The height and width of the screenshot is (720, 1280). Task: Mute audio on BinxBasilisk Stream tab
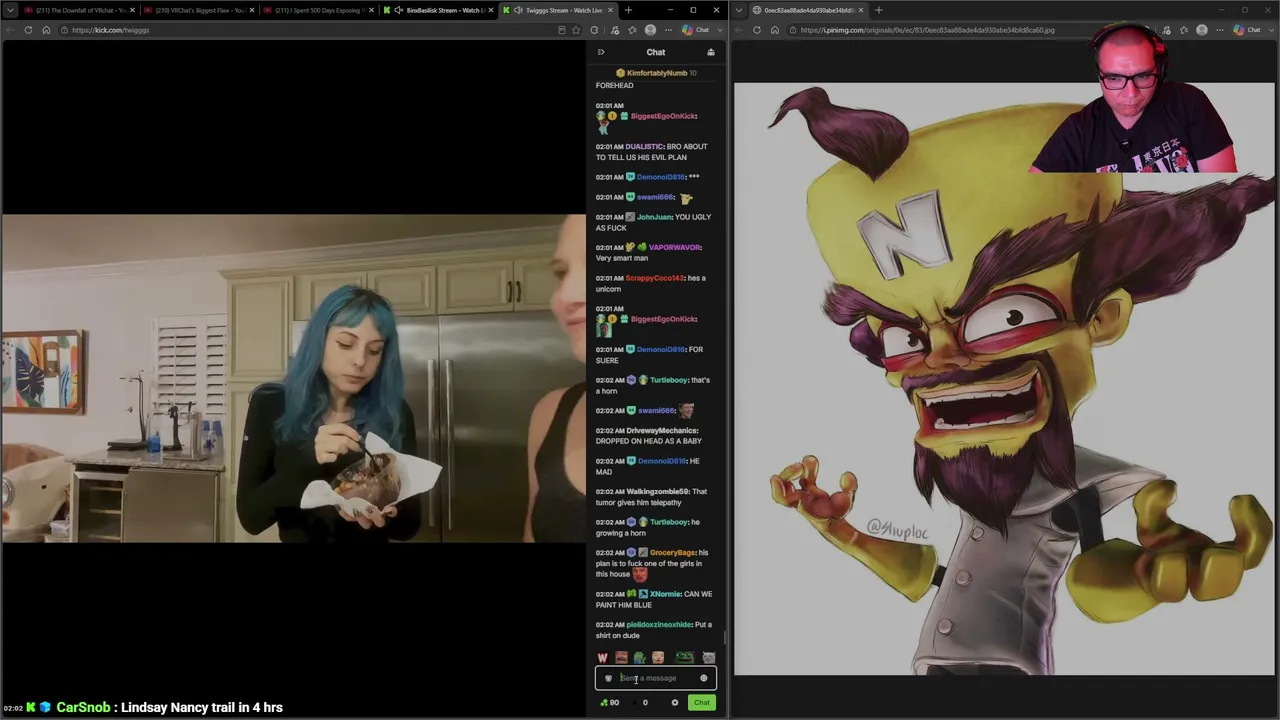tap(399, 10)
